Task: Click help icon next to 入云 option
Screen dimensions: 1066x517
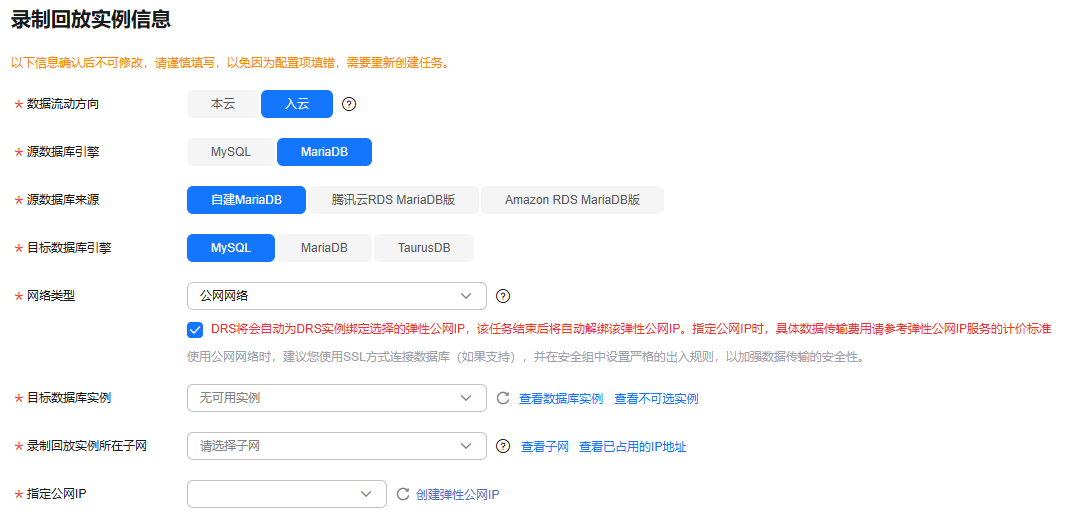Action: click(x=349, y=104)
